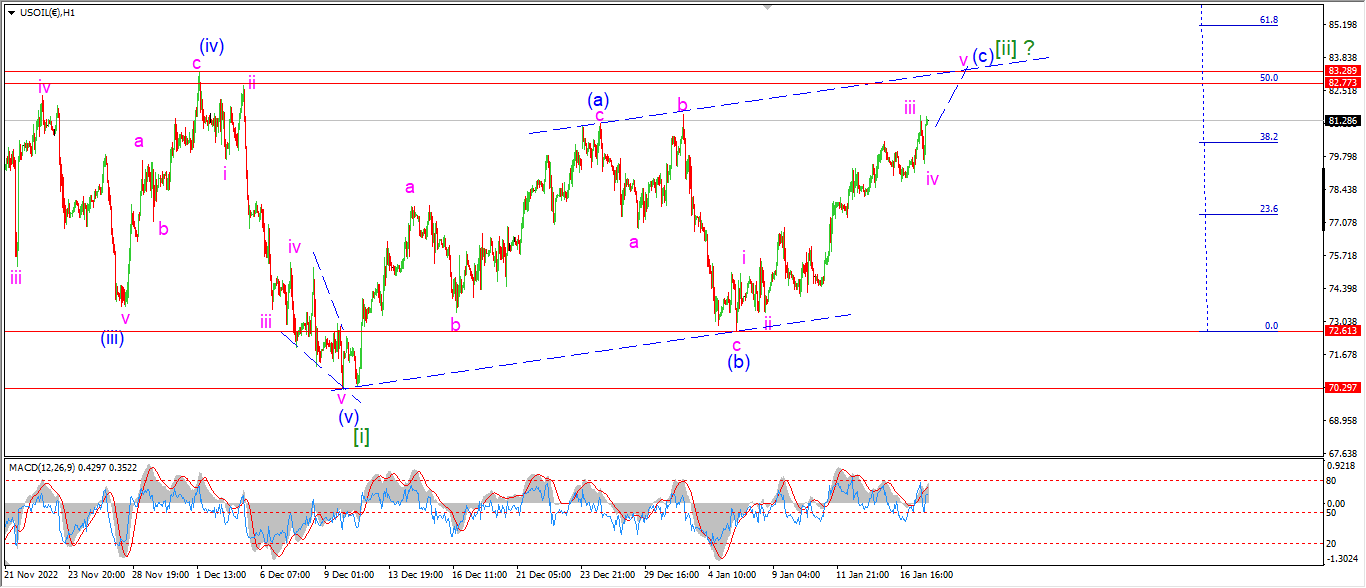The image size is (1366, 588).
Task: Select the blue (iii) wave label
Action: [x=112, y=338]
